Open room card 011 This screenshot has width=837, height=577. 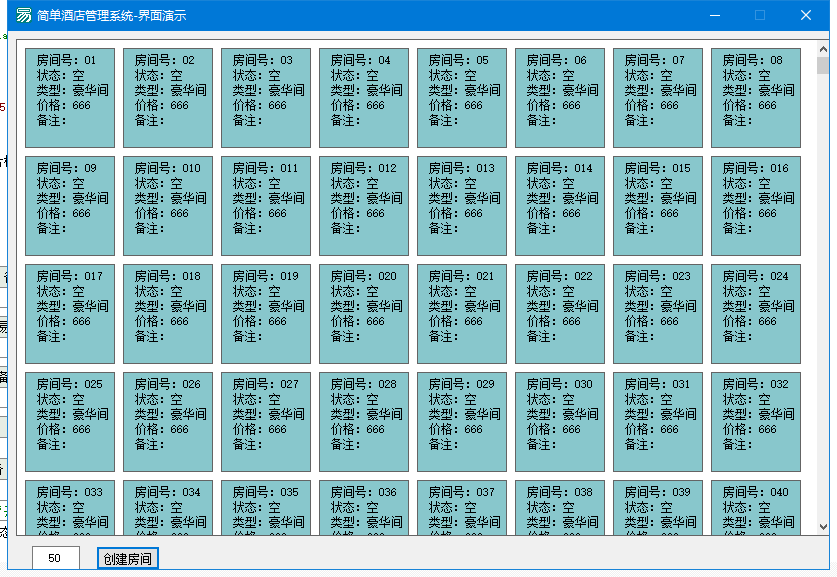(x=266, y=206)
